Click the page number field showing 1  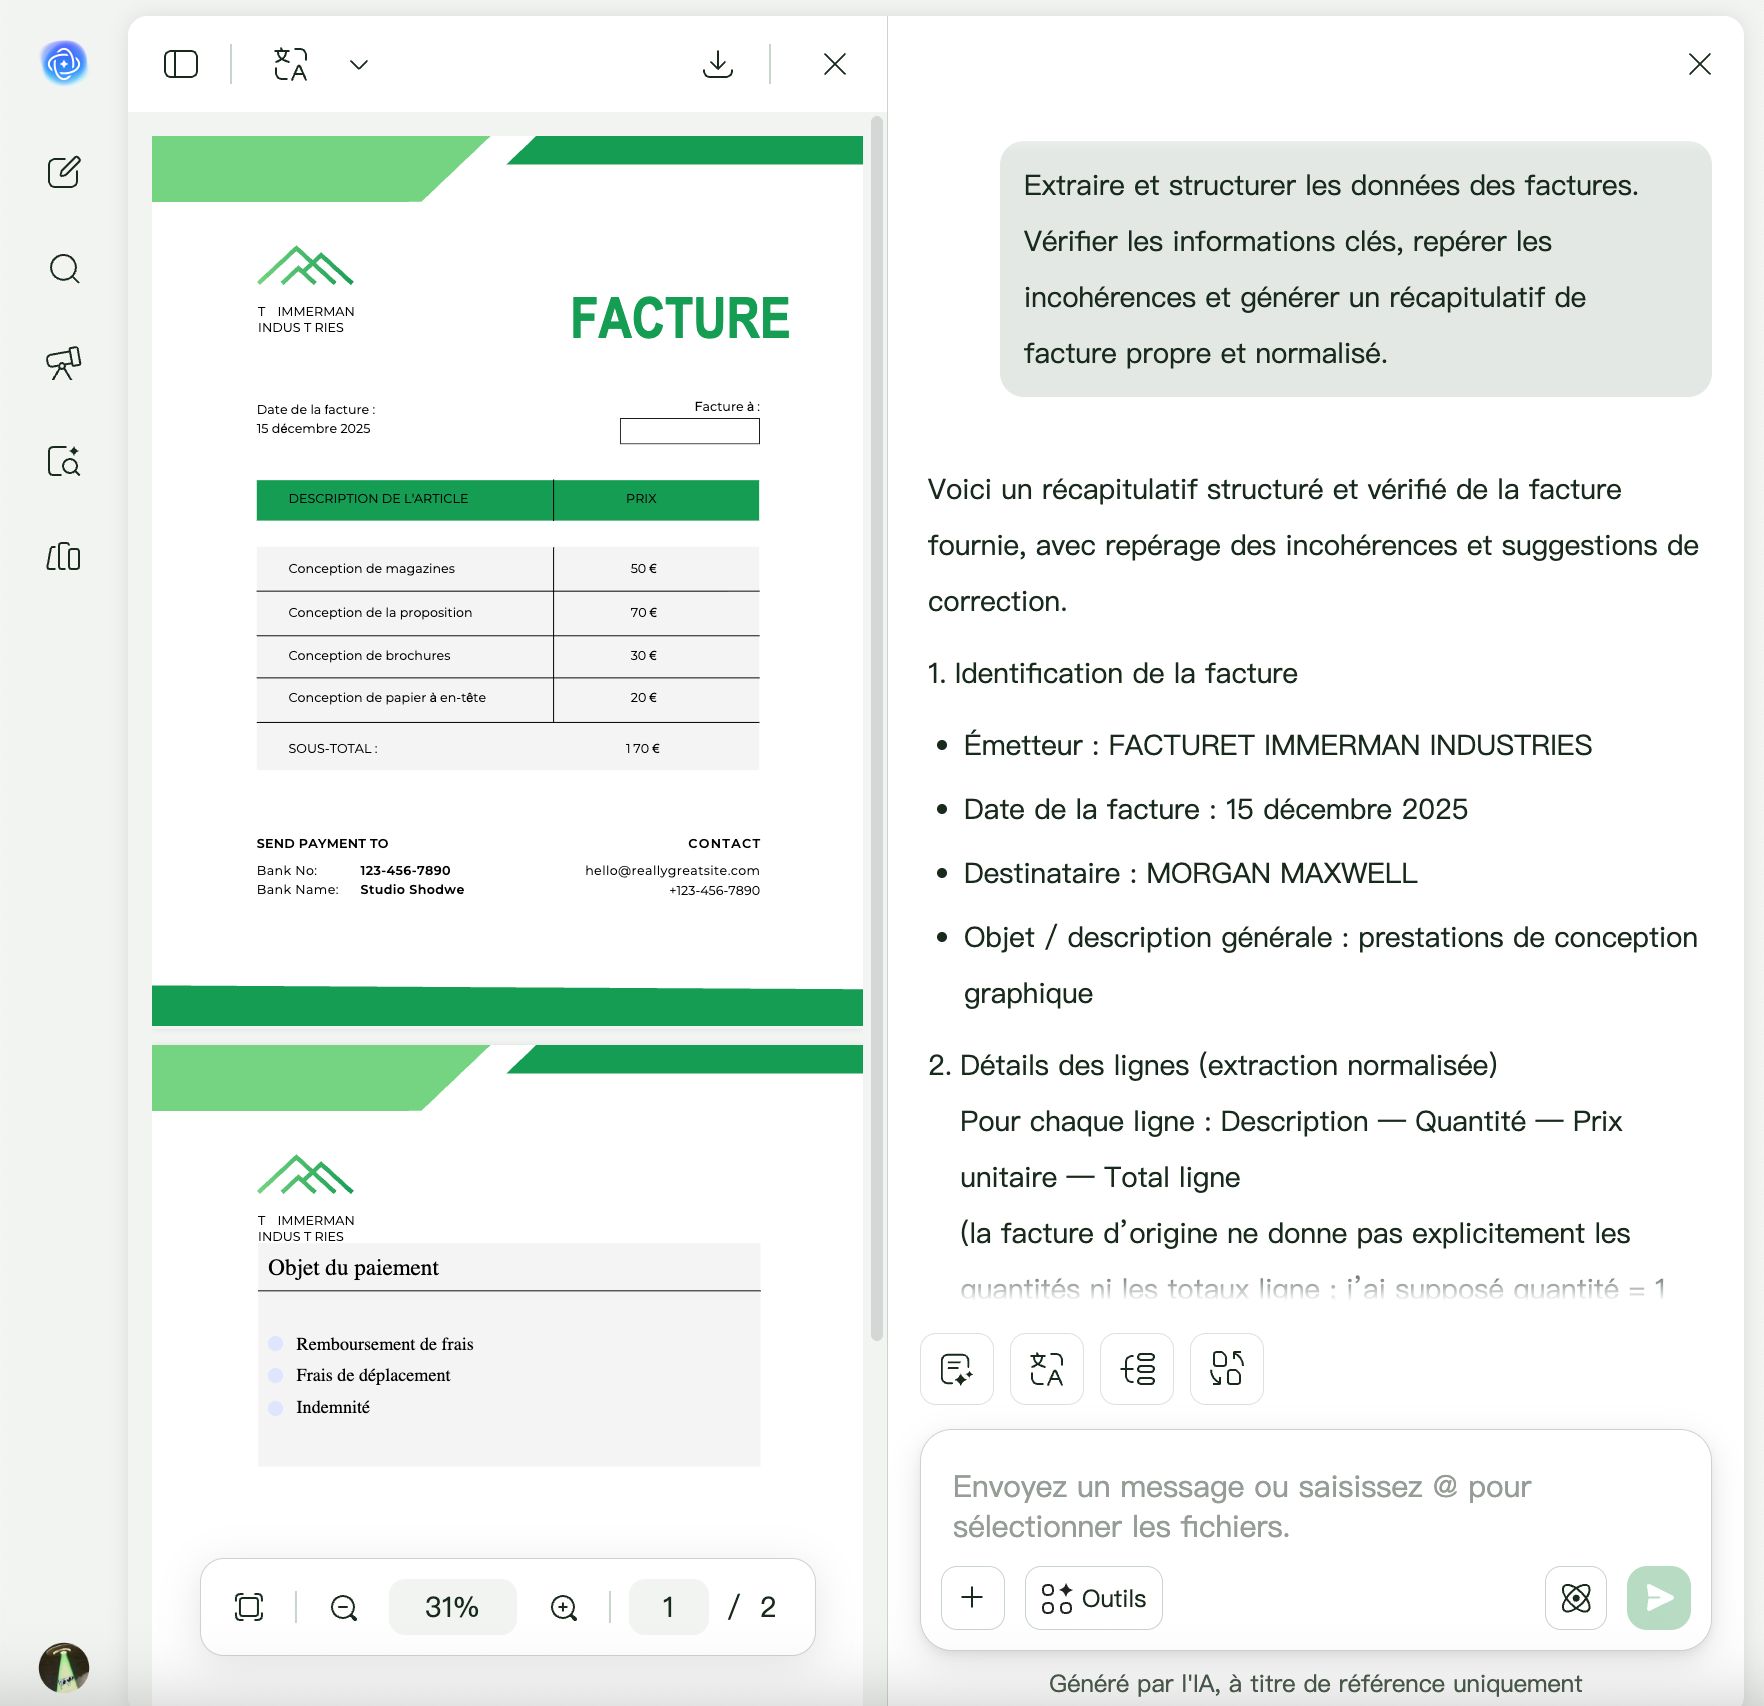[668, 1607]
